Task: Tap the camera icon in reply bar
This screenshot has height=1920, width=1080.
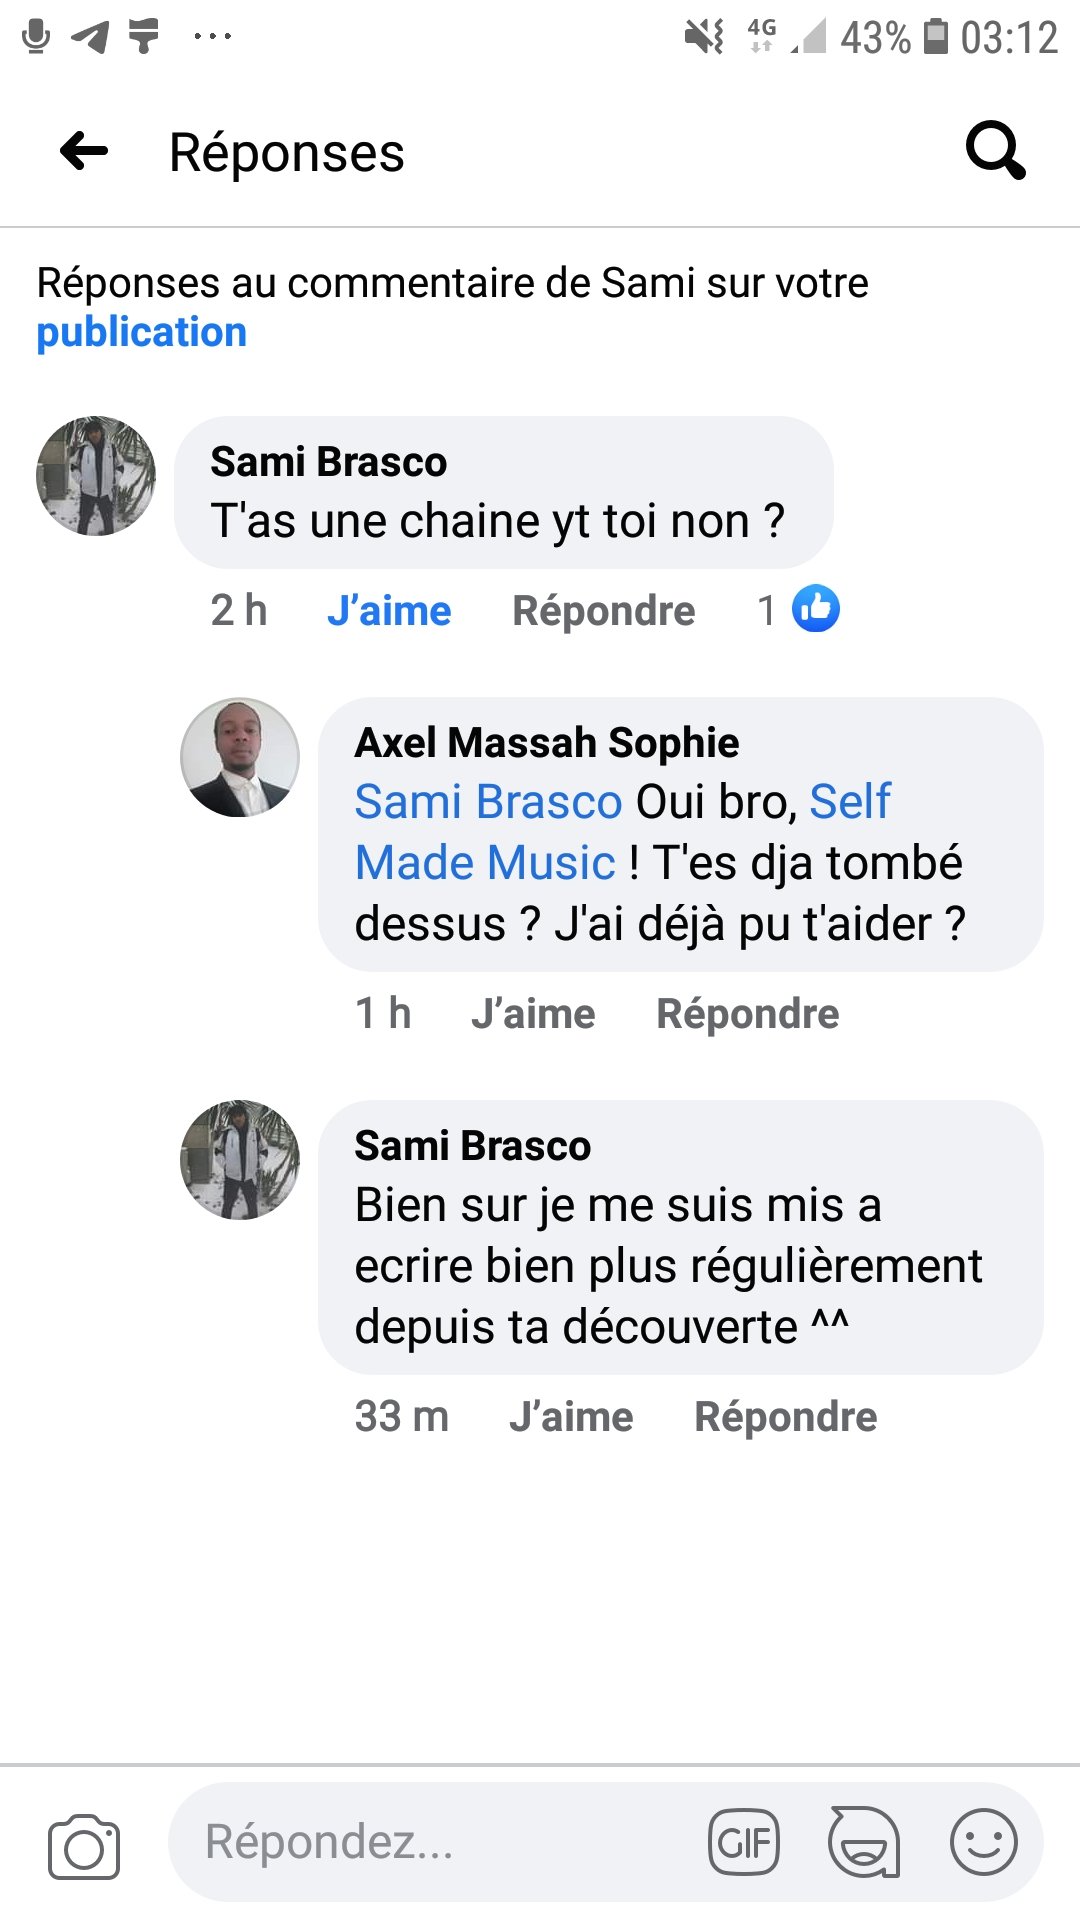Action: coord(84,1846)
